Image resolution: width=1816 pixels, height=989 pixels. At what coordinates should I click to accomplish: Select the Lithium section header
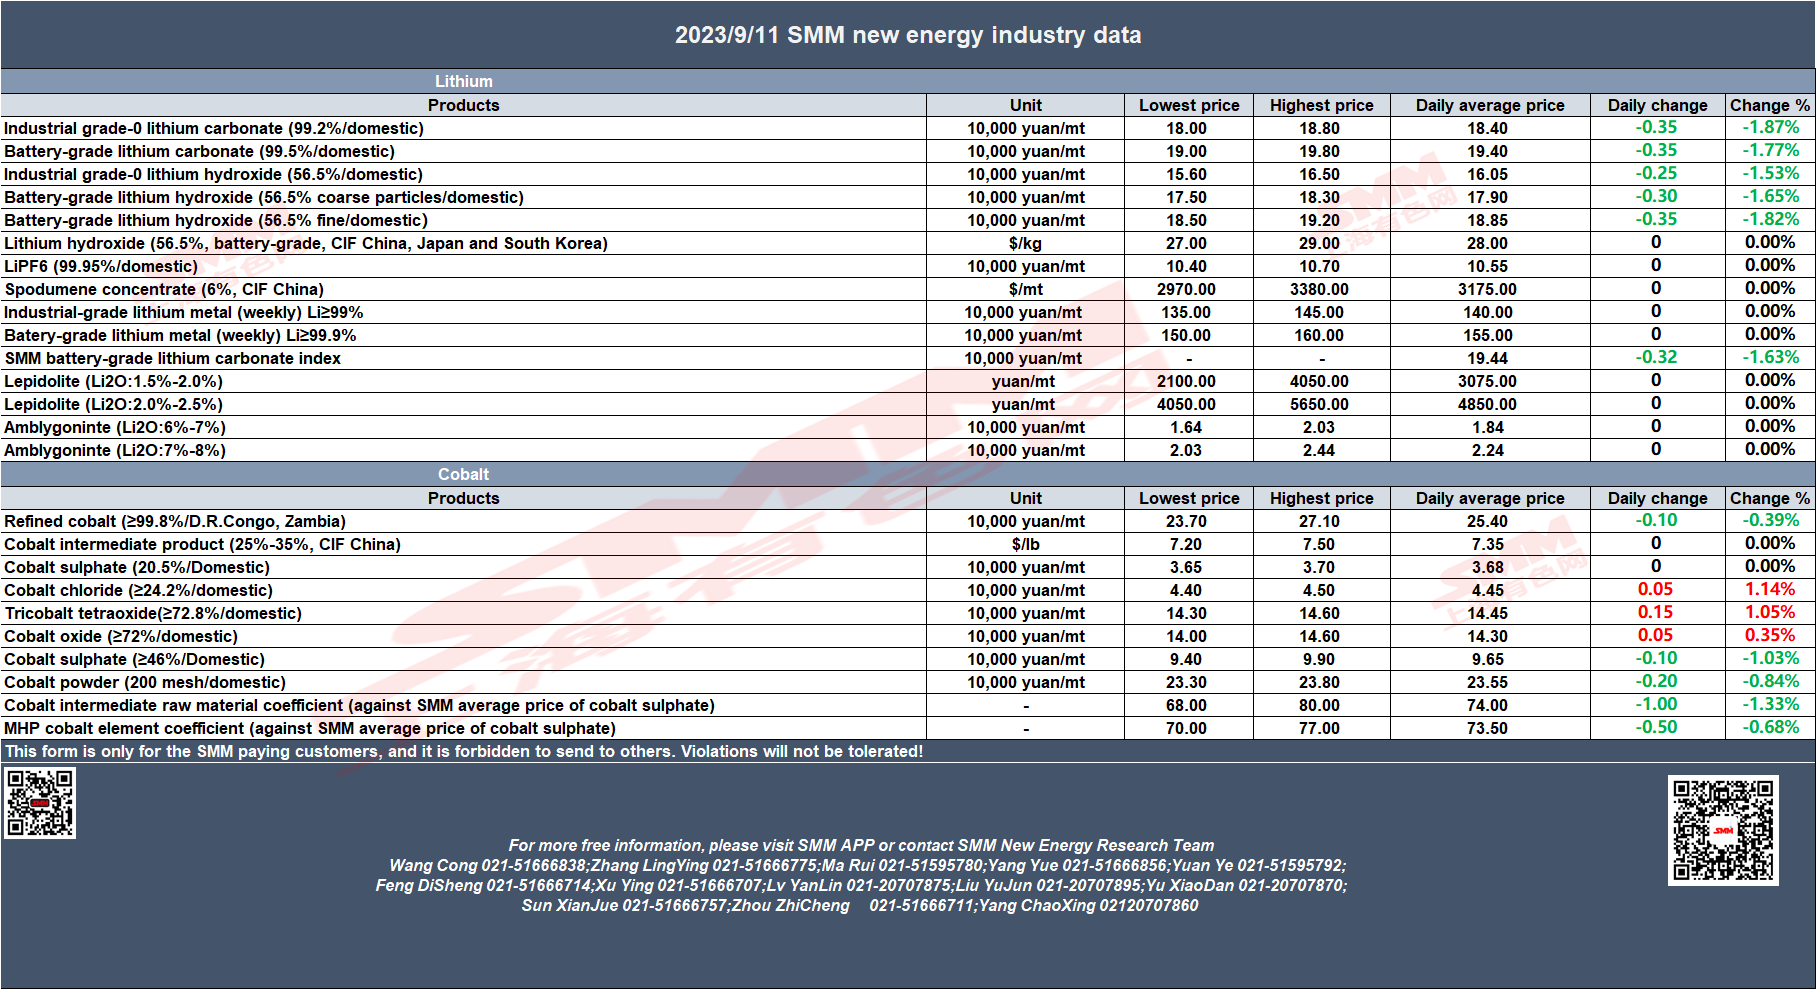click(x=463, y=81)
